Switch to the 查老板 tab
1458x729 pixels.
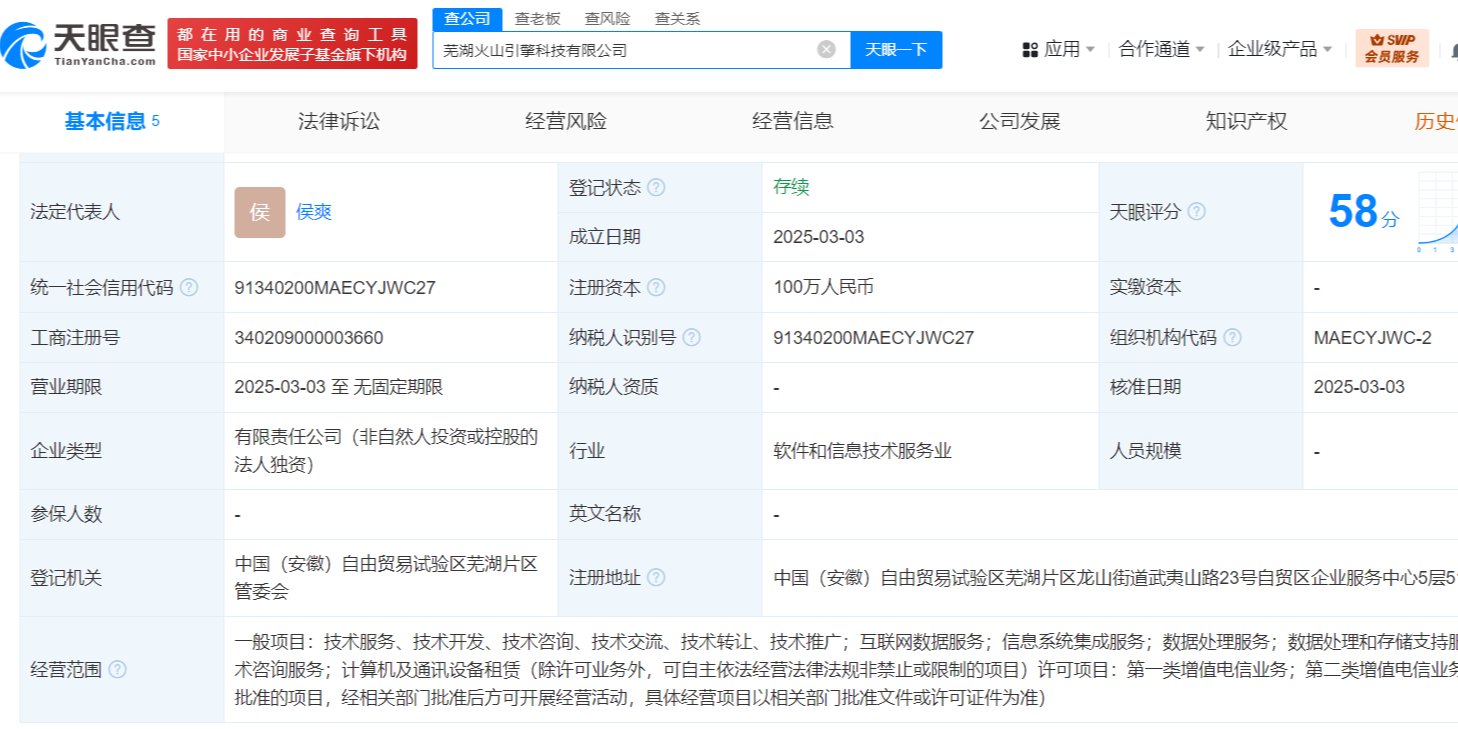pos(537,17)
